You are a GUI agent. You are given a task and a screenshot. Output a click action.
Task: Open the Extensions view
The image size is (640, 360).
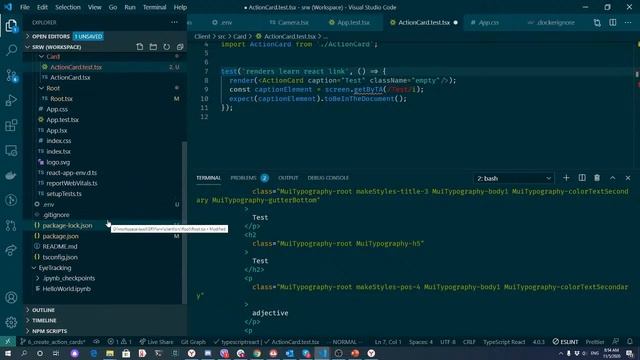[x=11, y=125]
